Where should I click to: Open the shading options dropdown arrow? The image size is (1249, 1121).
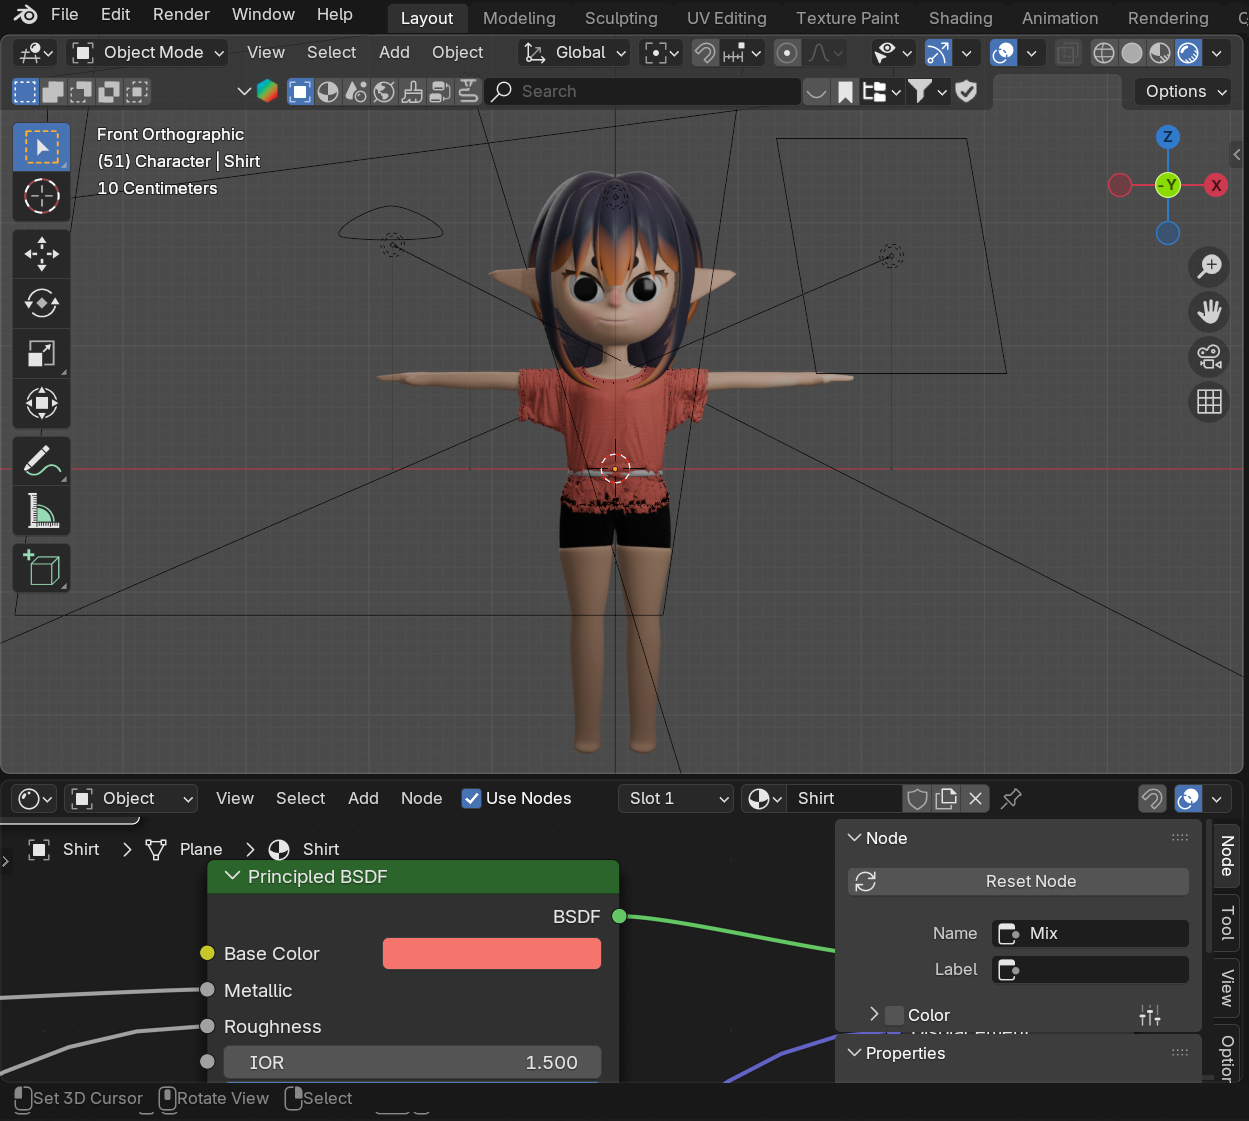[1217, 52]
